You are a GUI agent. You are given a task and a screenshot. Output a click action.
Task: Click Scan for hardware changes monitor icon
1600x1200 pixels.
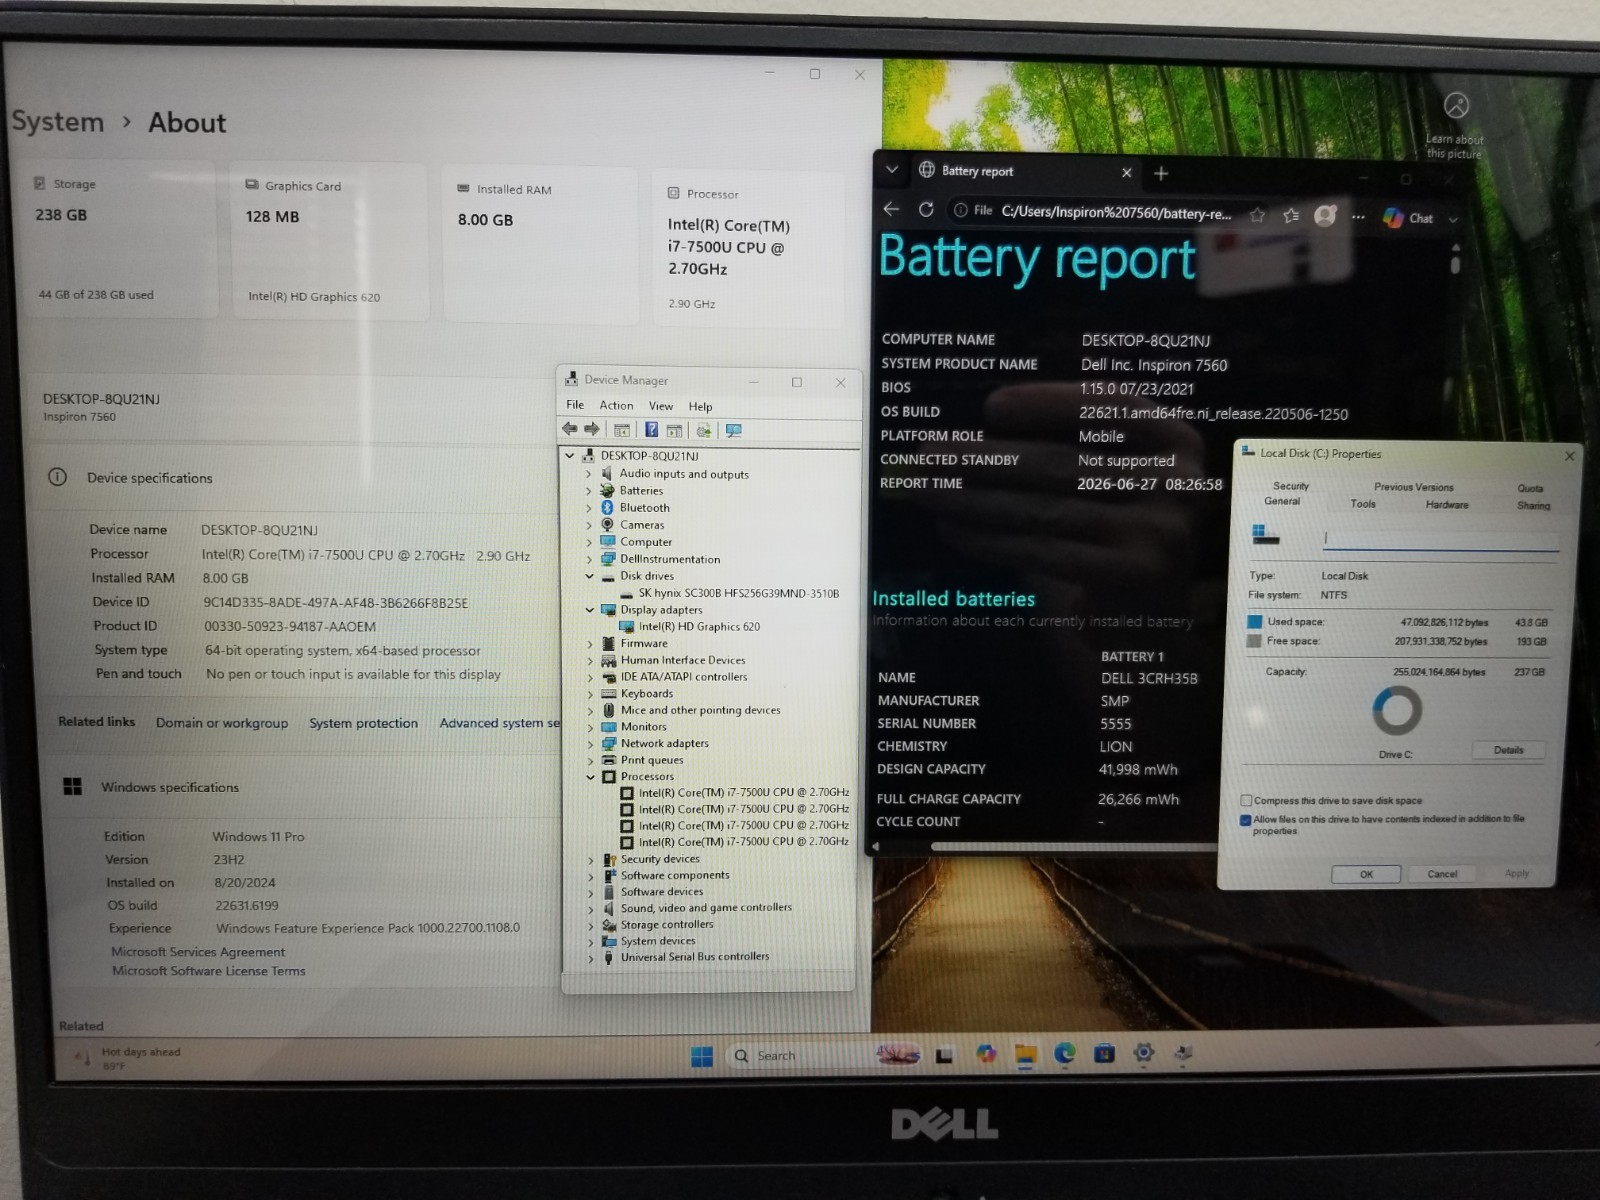pos(734,430)
